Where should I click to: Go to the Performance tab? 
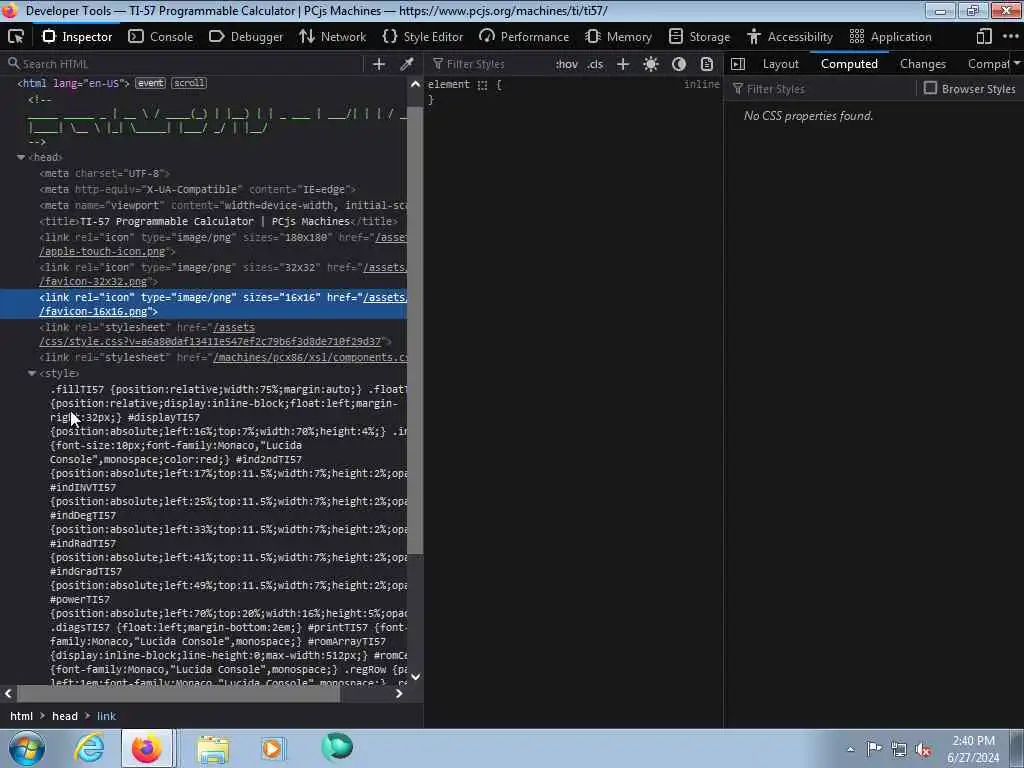(x=524, y=37)
